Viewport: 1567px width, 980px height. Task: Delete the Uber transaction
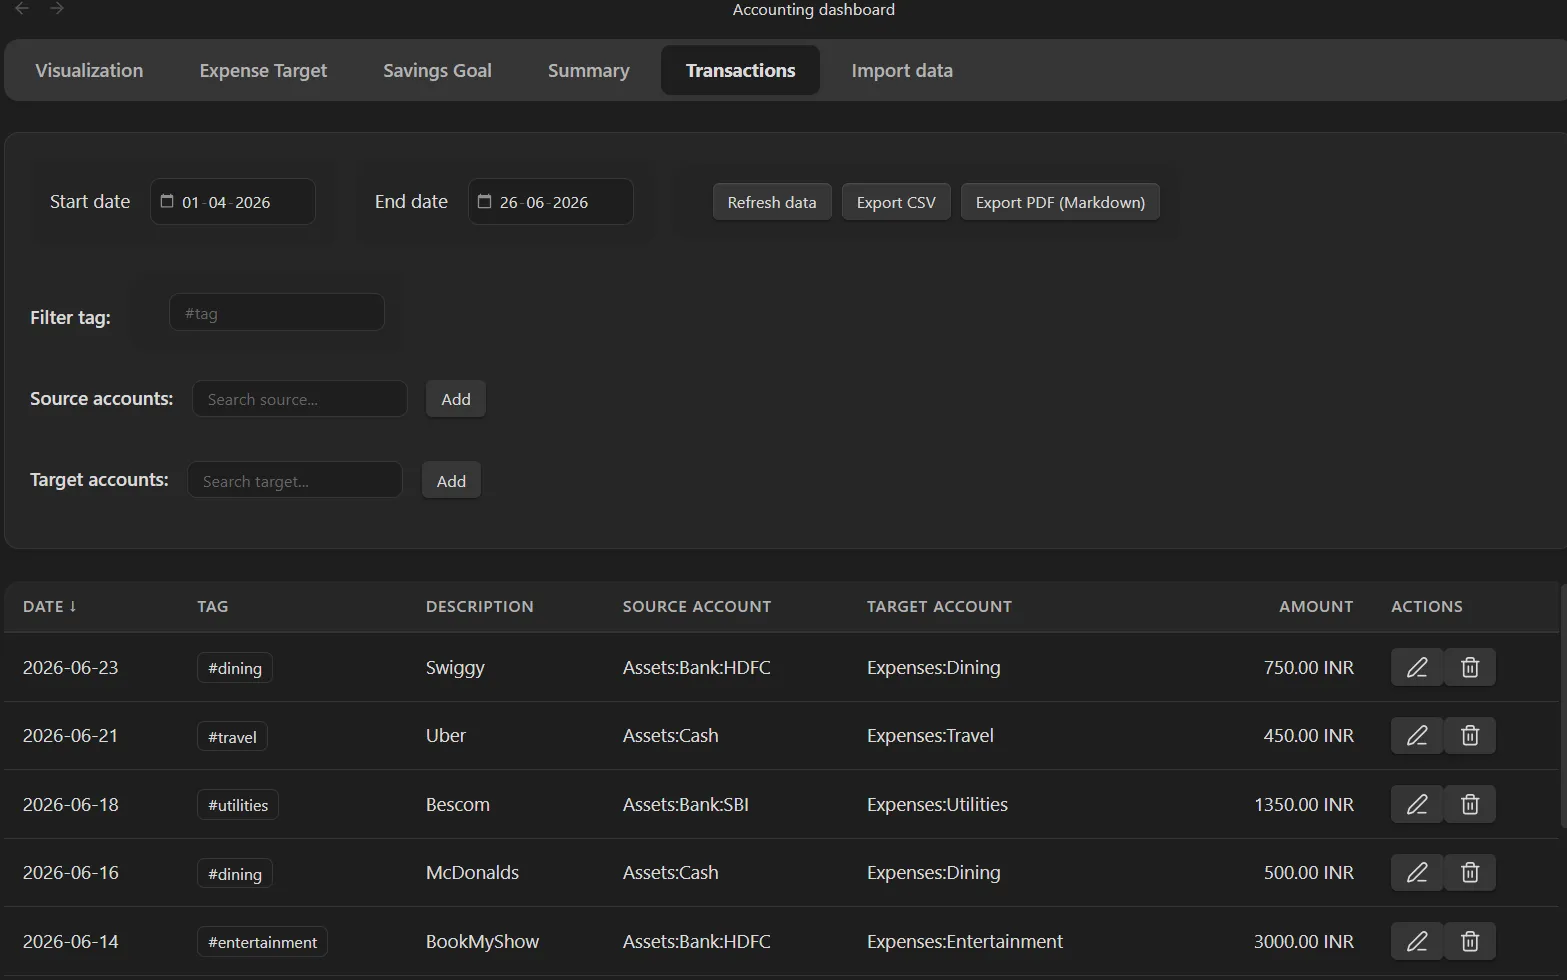(x=1470, y=736)
